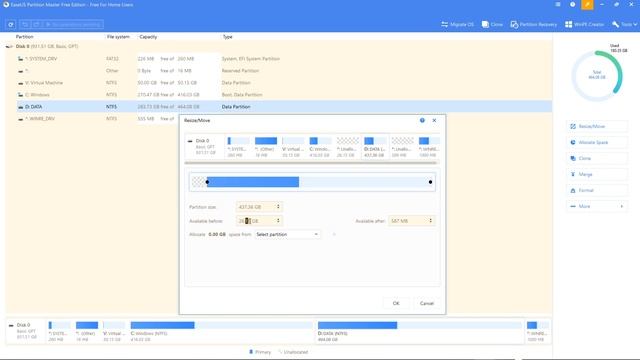Click the Redo arrow in toolbar
Screen dimensions: 640x360
click(36, 24)
